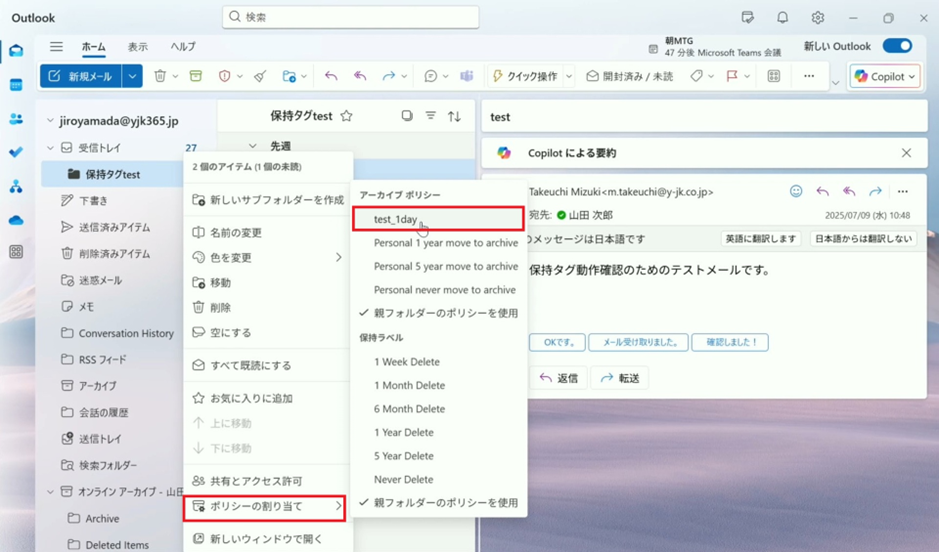Click the Reply all arrow in toolbar
Image resolution: width=939 pixels, height=552 pixels.
pyautogui.click(x=360, y=76)
